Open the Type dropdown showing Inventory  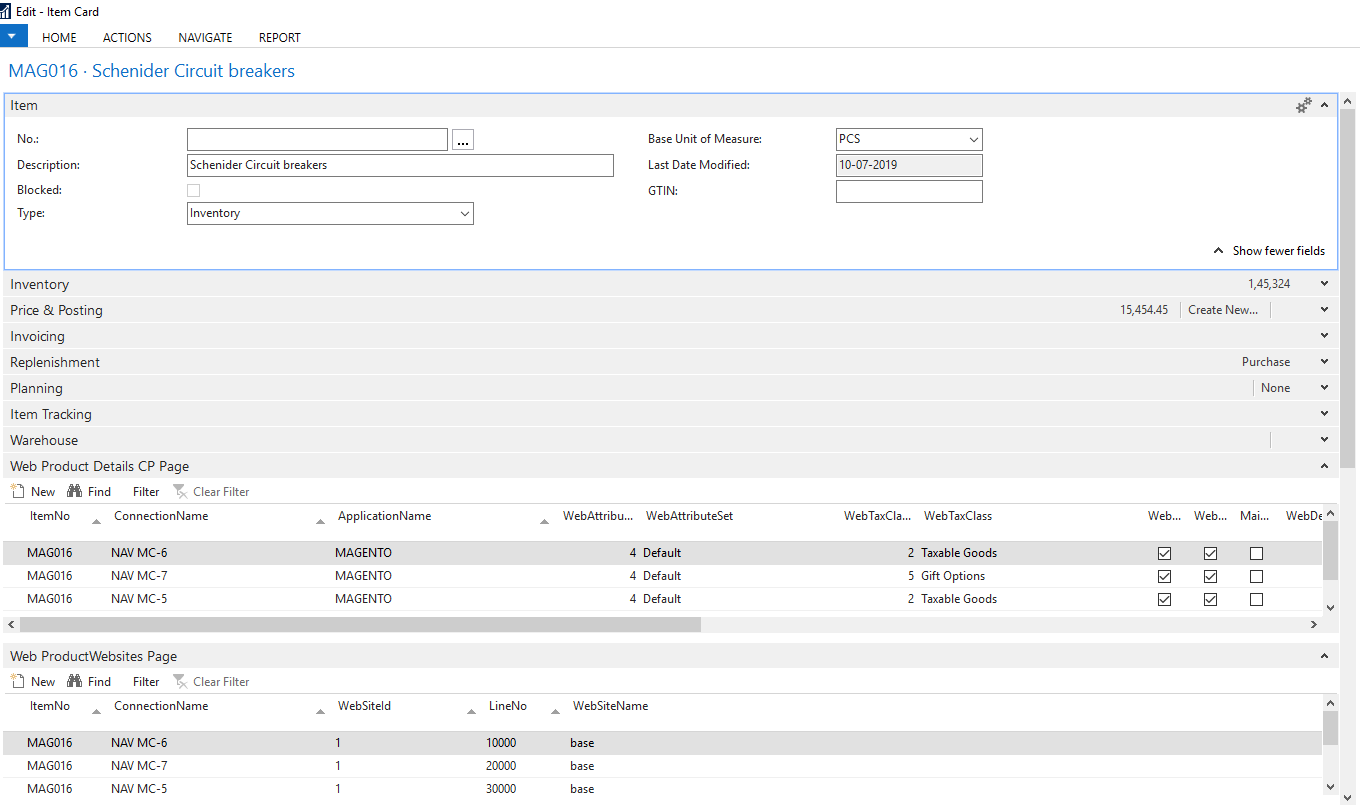pyautogui.click(x=330, y=213)
